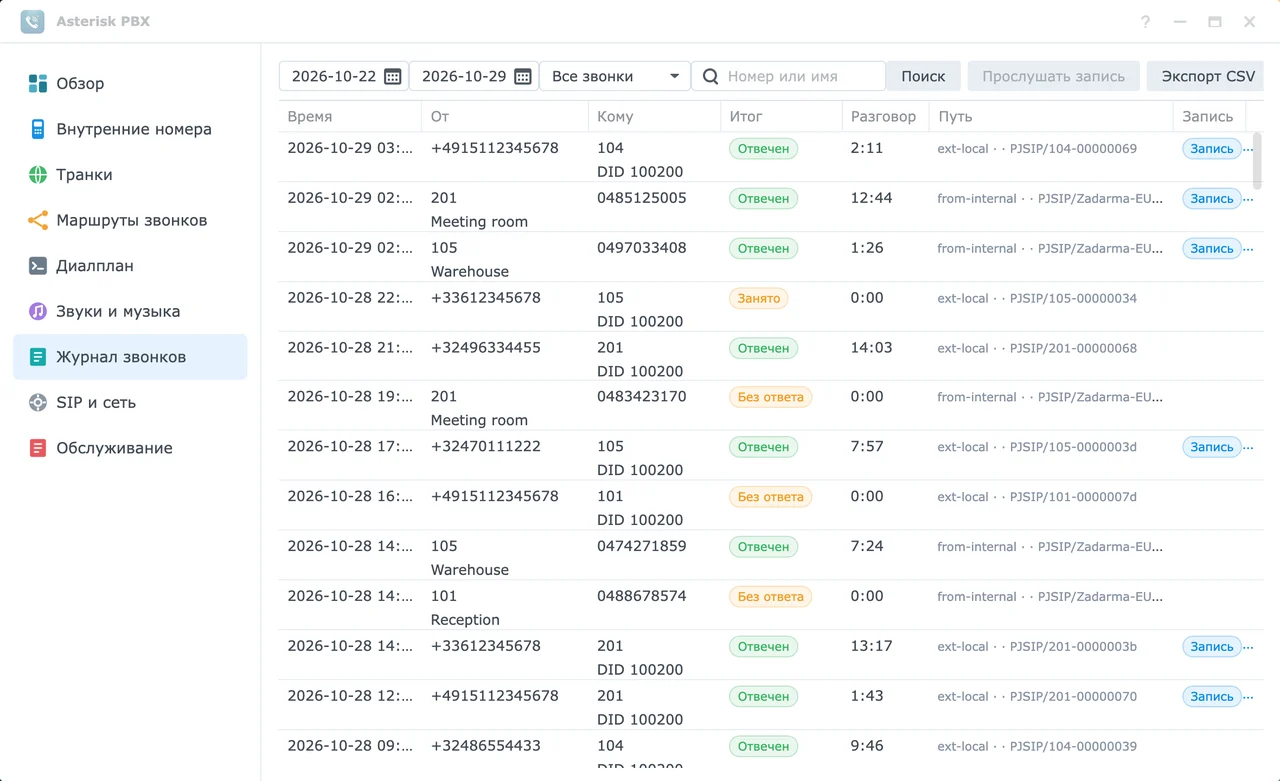Click path PJSIP/105-00000034
This screenshot has height=781, width=1280.
1073,298
